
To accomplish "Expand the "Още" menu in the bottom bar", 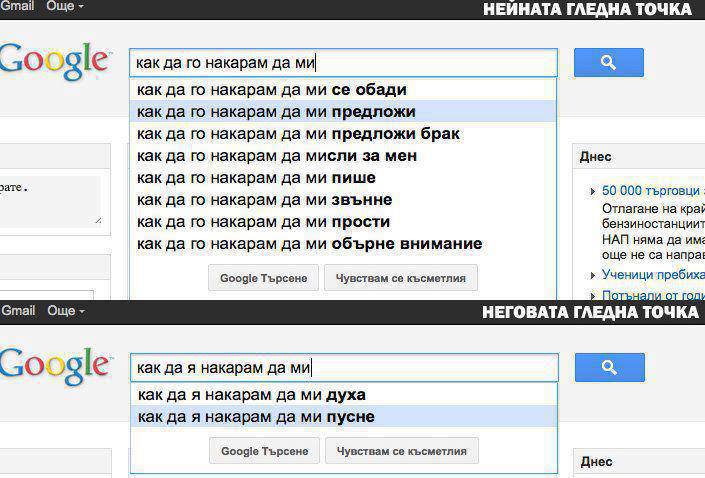I will [66, 311].
